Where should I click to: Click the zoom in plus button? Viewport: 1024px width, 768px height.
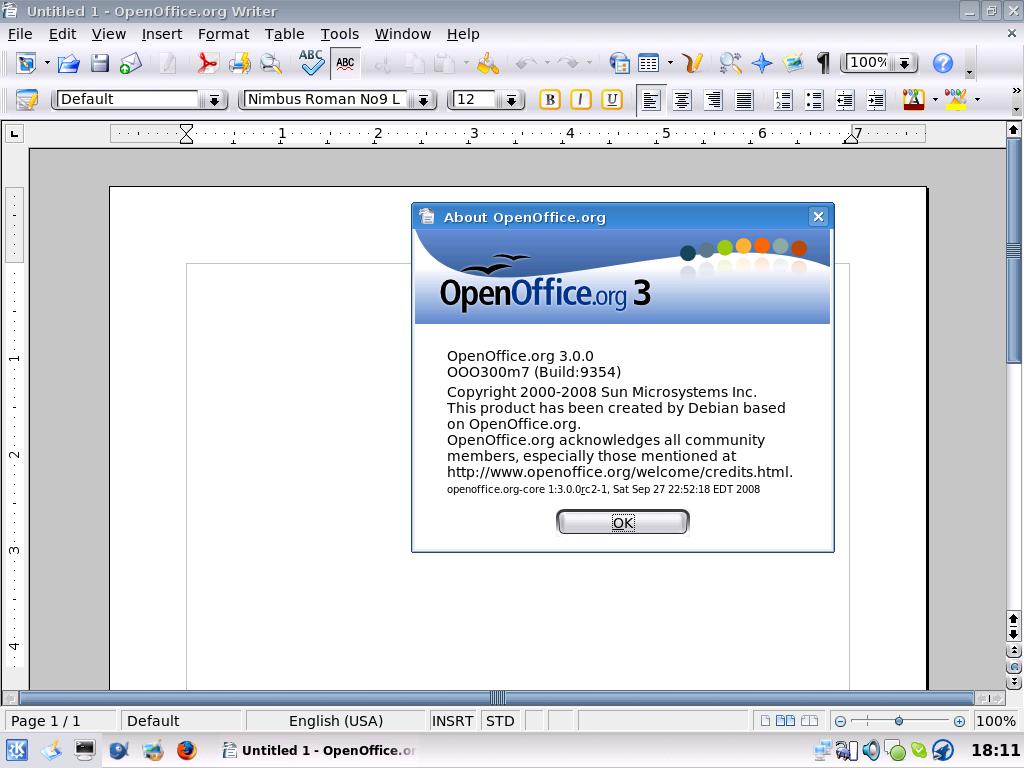tap(959, 721)
